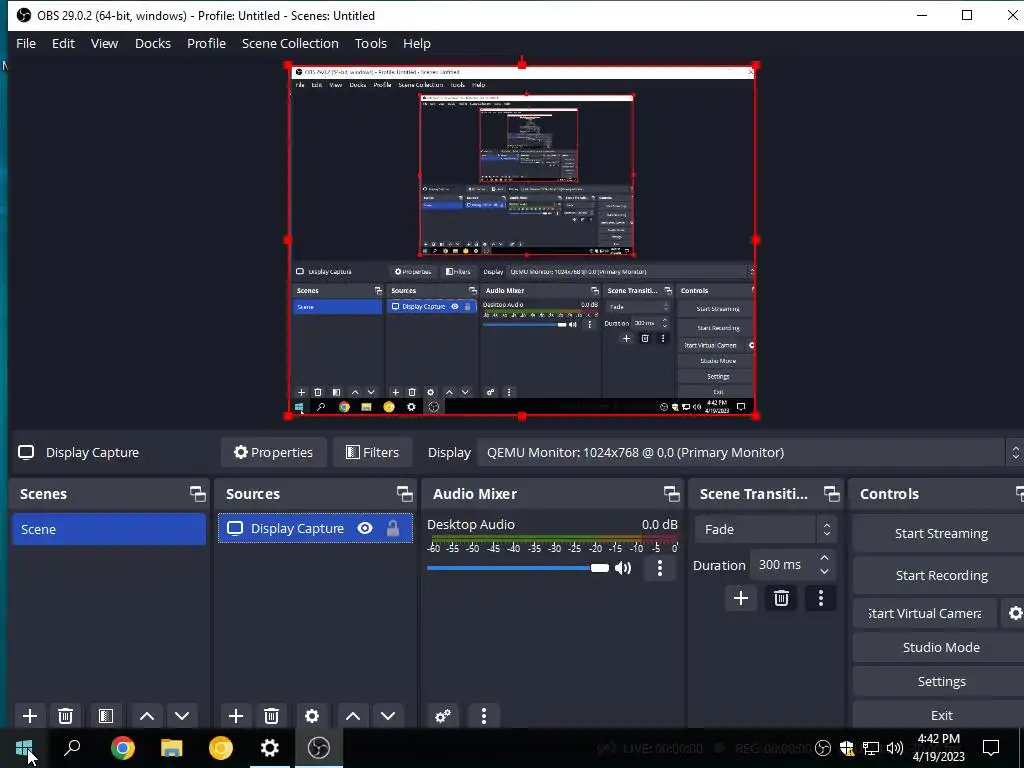Undock the Audio Mixer panel
The height and width of the screenshot is (768, 1024).
(x=671, y=494)
